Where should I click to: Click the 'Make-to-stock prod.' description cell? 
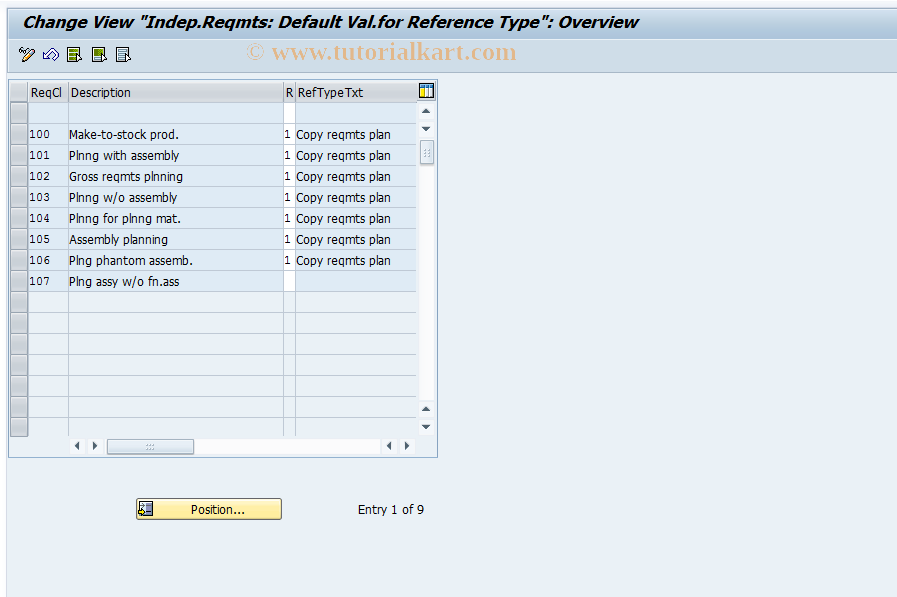(x=176, y=134)
